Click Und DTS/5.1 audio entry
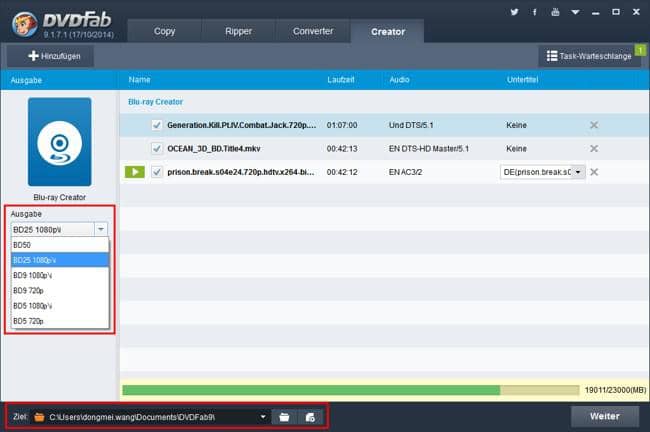The width and height of the screenshot is (650, 432). point(411,125)
